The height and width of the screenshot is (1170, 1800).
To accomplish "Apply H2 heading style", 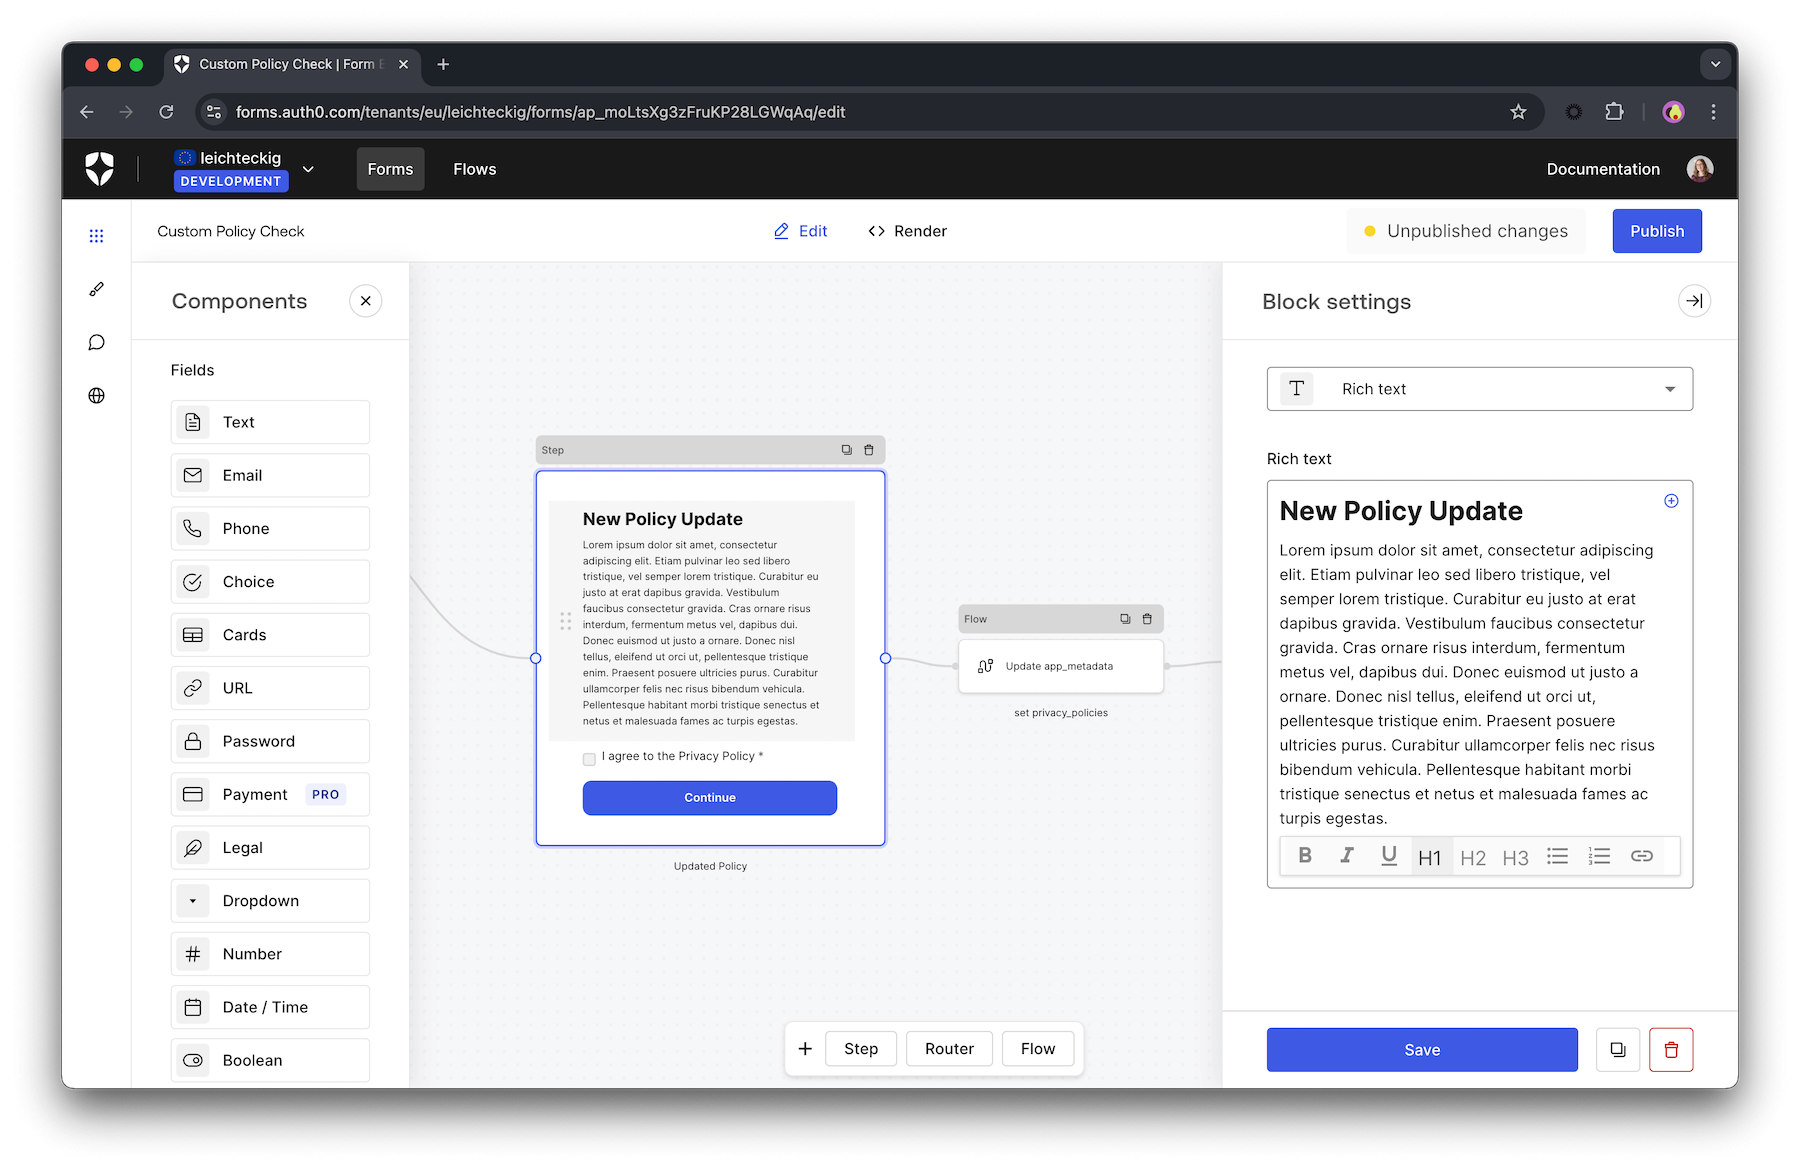I will [1473, 857].
